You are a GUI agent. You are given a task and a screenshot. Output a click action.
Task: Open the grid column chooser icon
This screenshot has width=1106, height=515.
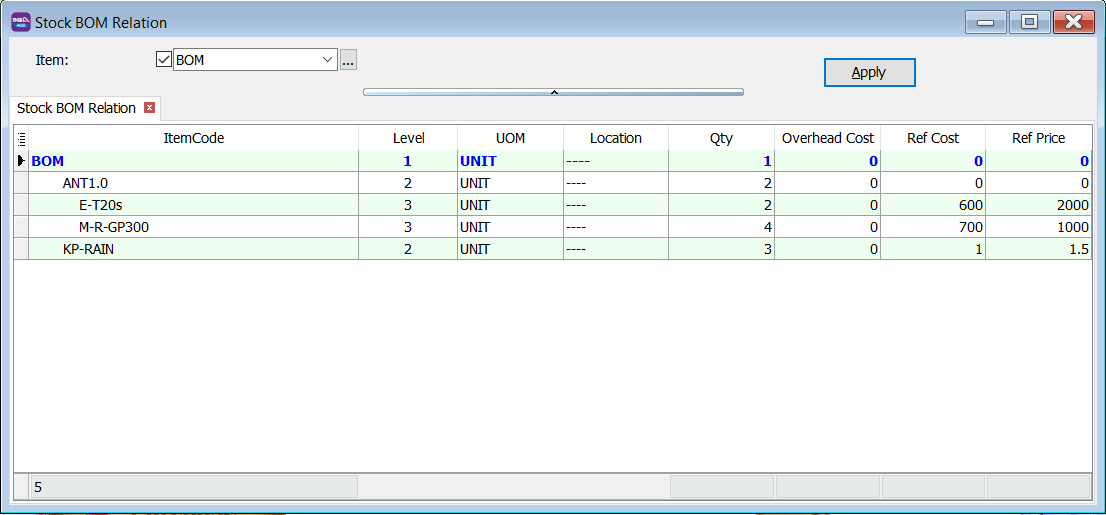tap(22, 138)
